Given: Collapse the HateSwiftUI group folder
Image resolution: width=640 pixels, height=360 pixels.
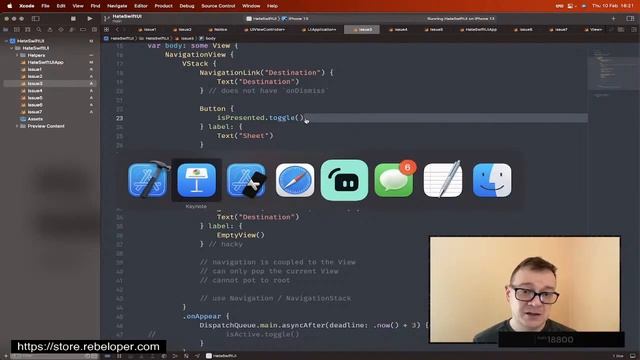Looking at the screenshot, I should click(12, 48).
